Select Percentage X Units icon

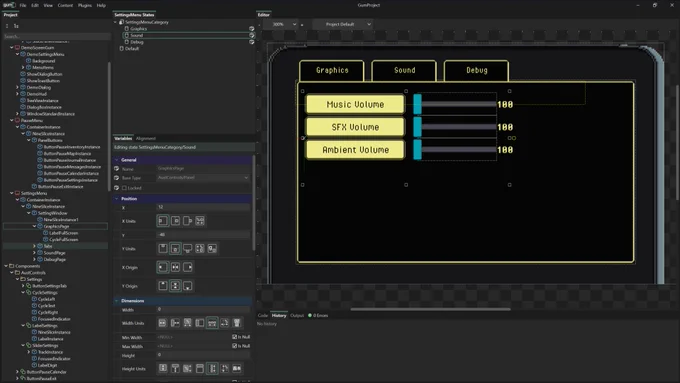[x=199, y=221]
